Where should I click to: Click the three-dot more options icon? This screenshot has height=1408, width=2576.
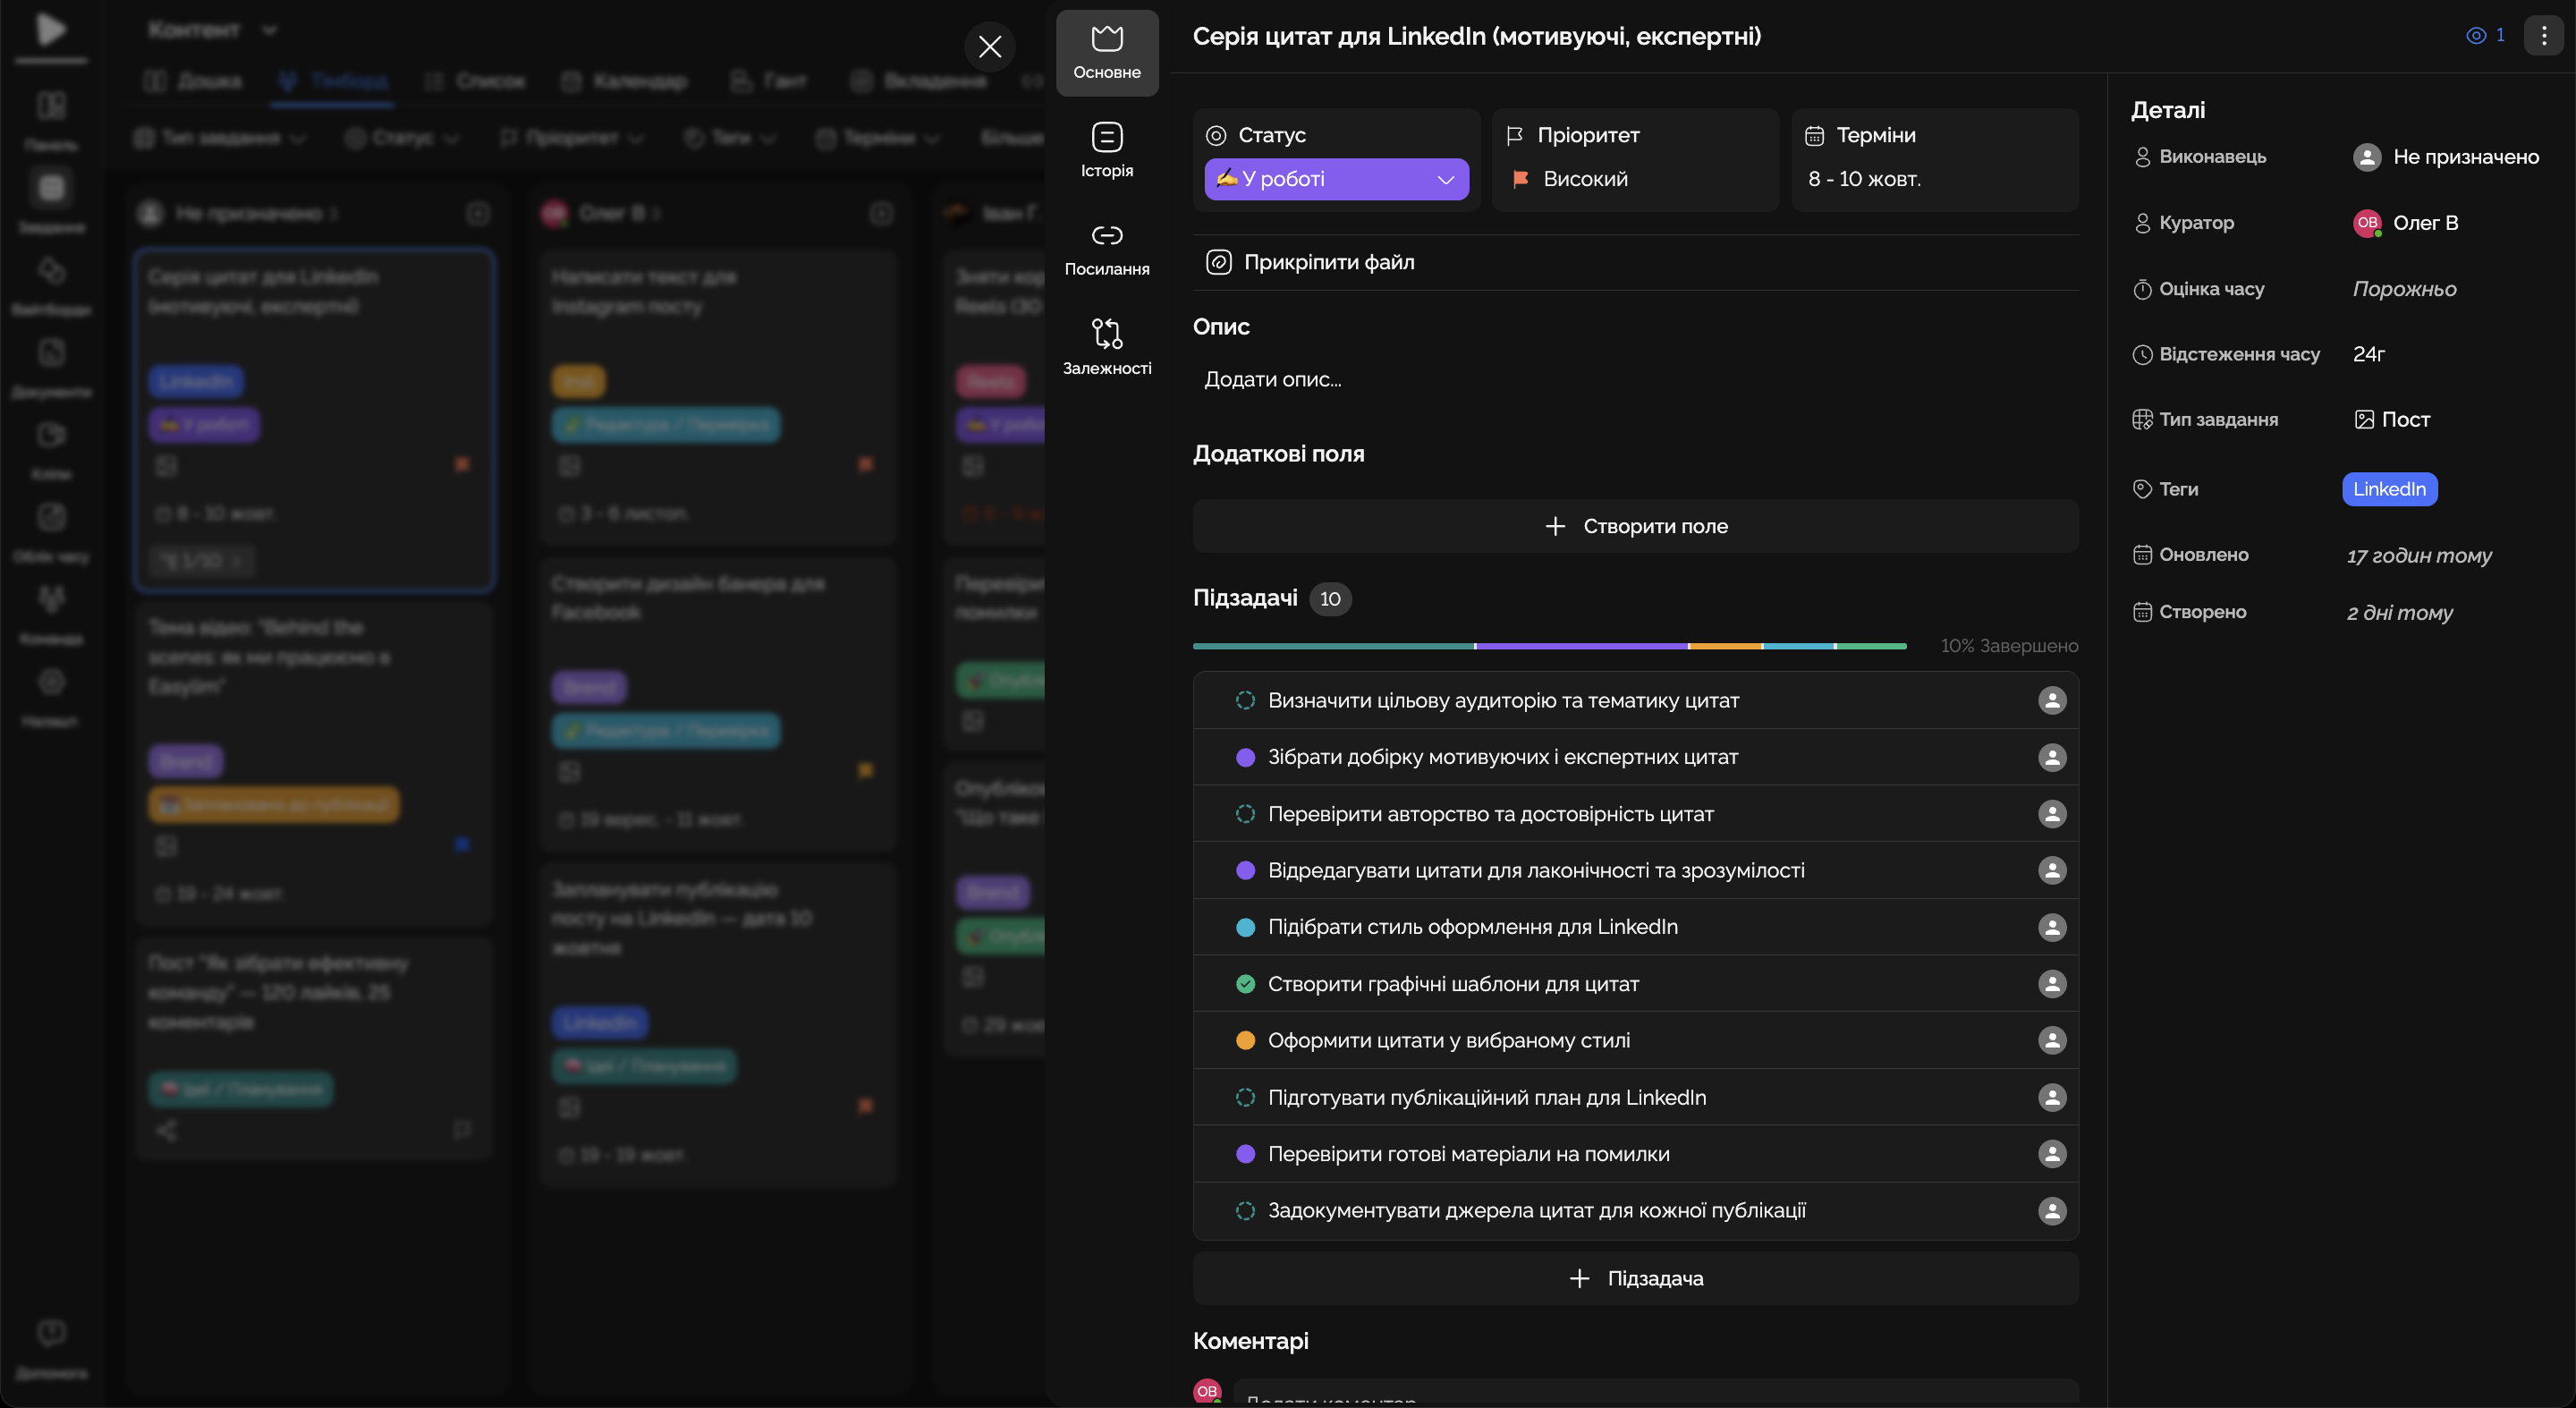click(2543, 36)
